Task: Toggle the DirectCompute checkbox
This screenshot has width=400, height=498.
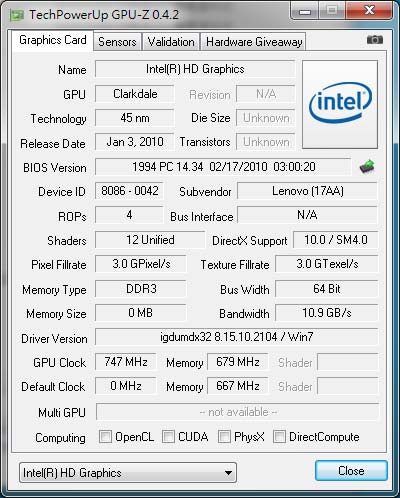Action: tap(279, 437)
